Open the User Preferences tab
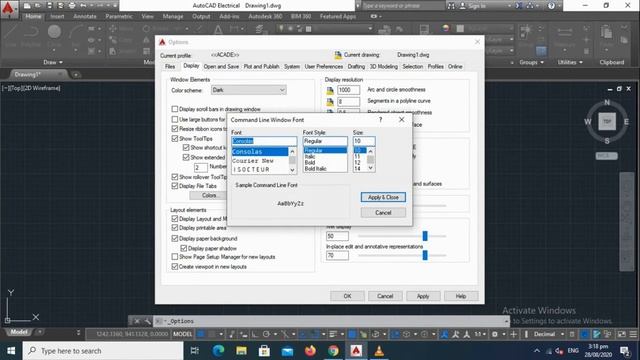This screenshot has width=640, height=360. [x=324, y=67]
